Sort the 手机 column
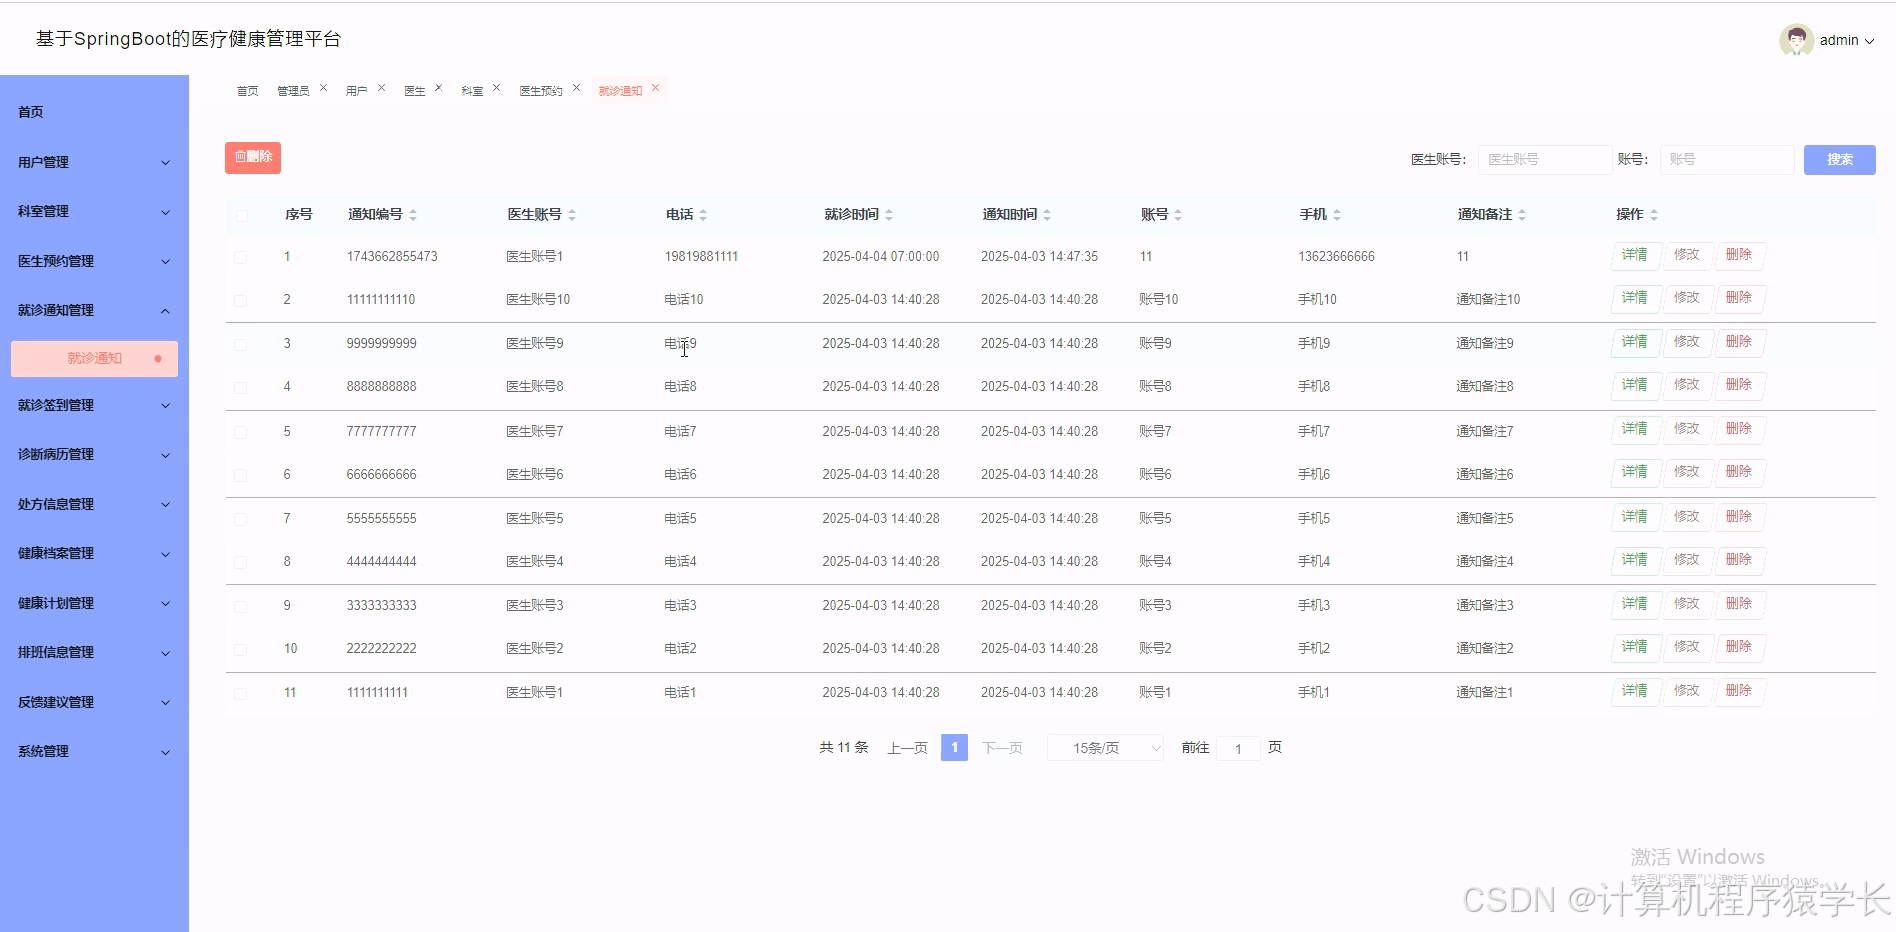This screenshot has height=932, width=1896. [1336, 214]
